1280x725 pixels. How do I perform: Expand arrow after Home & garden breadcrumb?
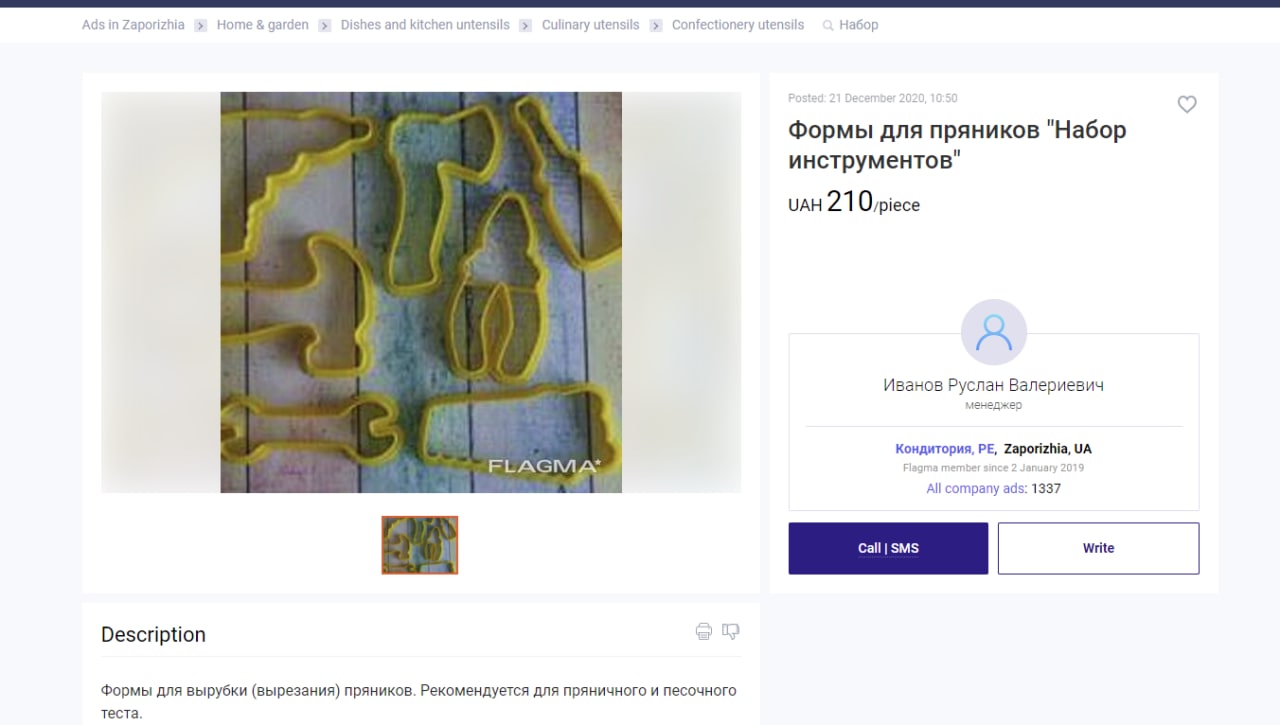[325, 26]
